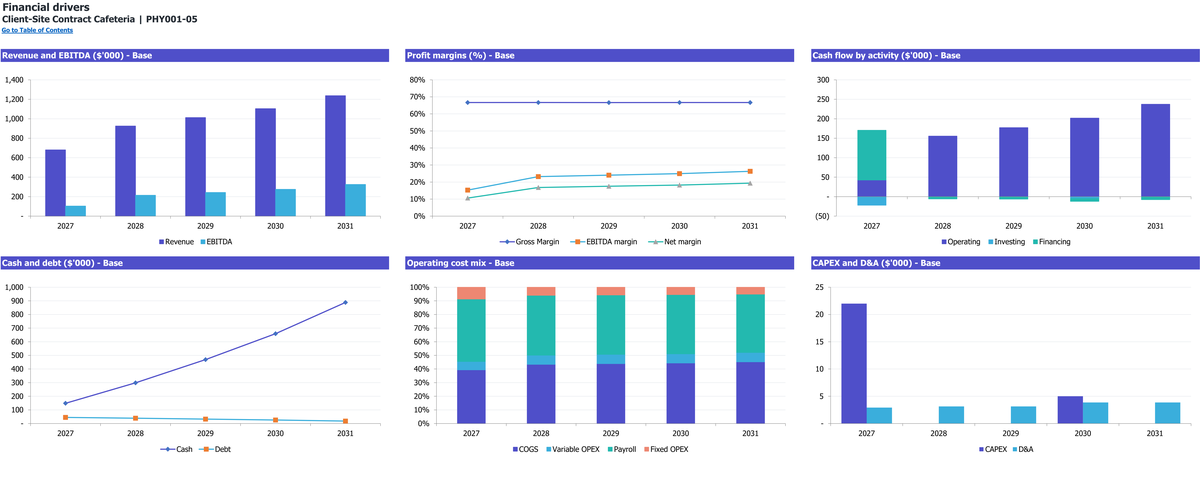Click the 2029 Revenue bar

click(195, 167)
